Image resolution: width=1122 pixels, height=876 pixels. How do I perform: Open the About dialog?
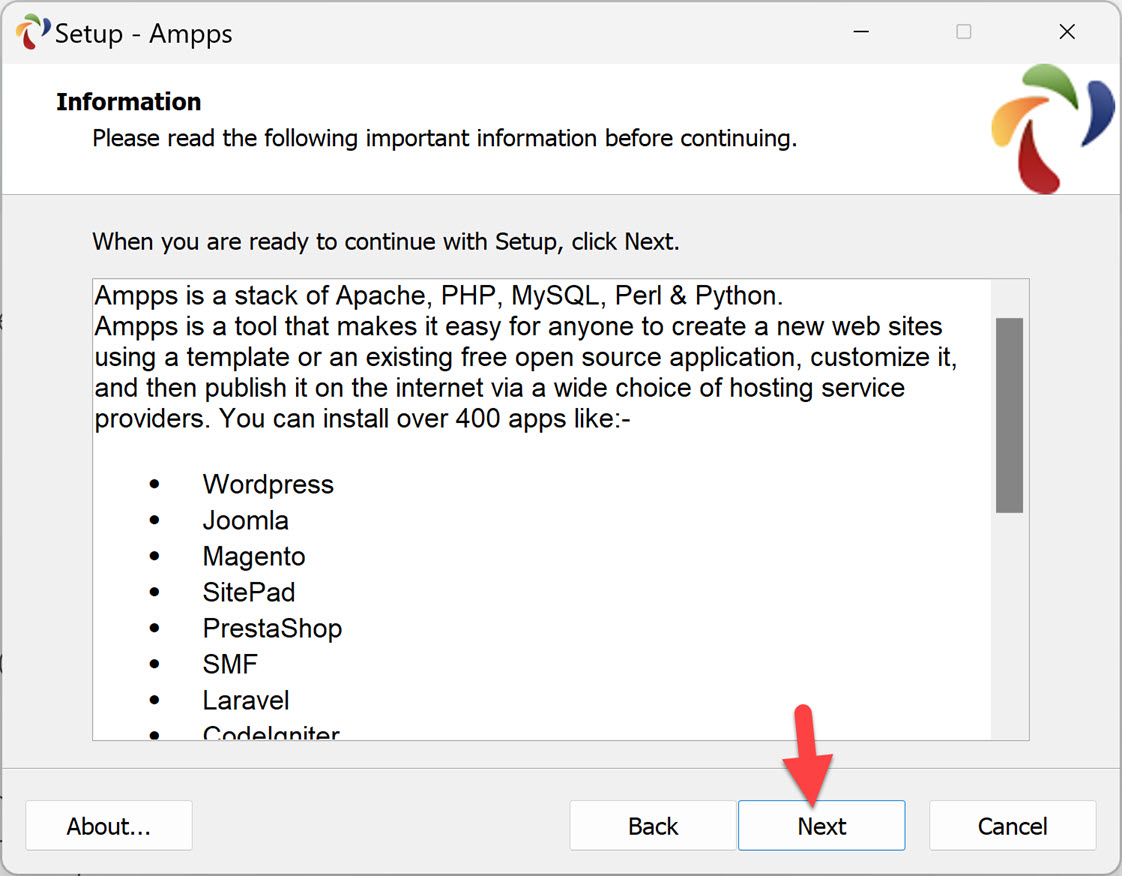point(108,825)
